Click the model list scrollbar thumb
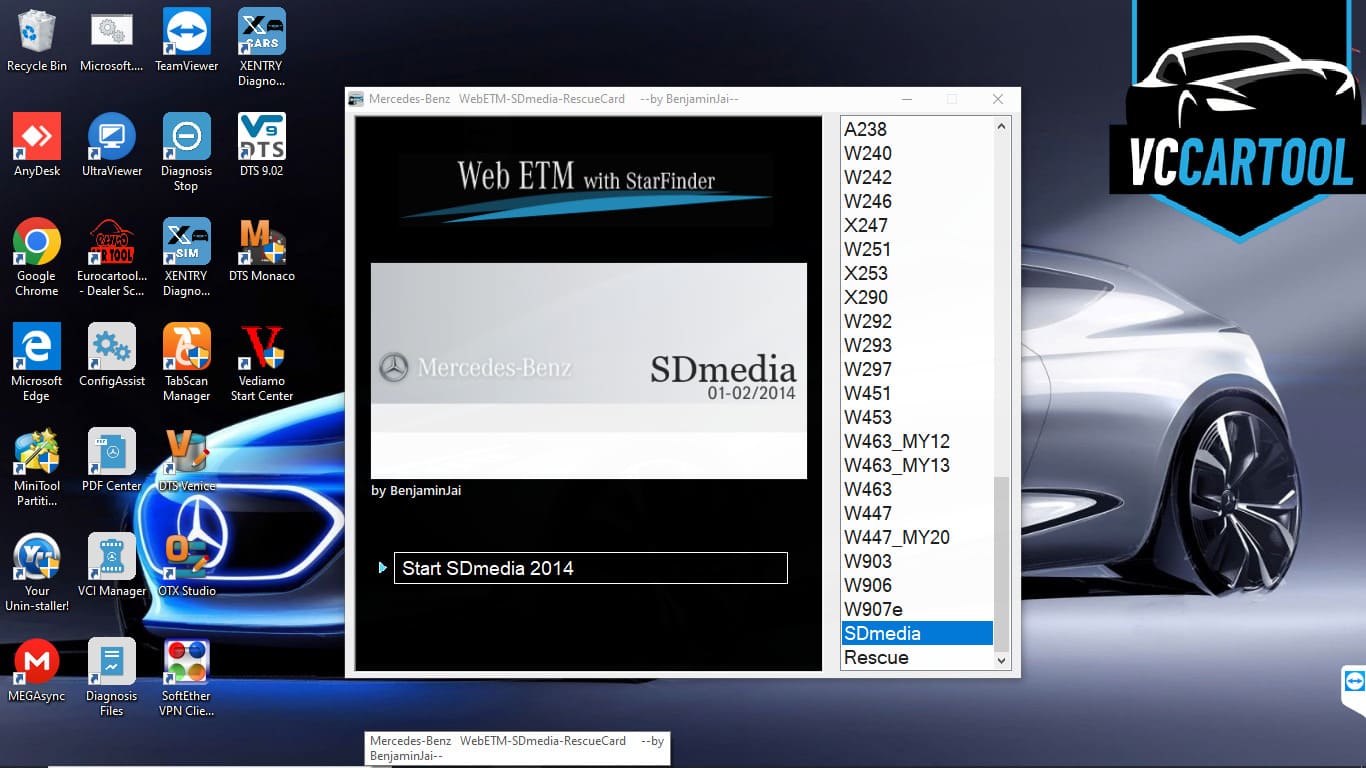The height and width of the screenshot is (768, 1366). pos(1002,563)
